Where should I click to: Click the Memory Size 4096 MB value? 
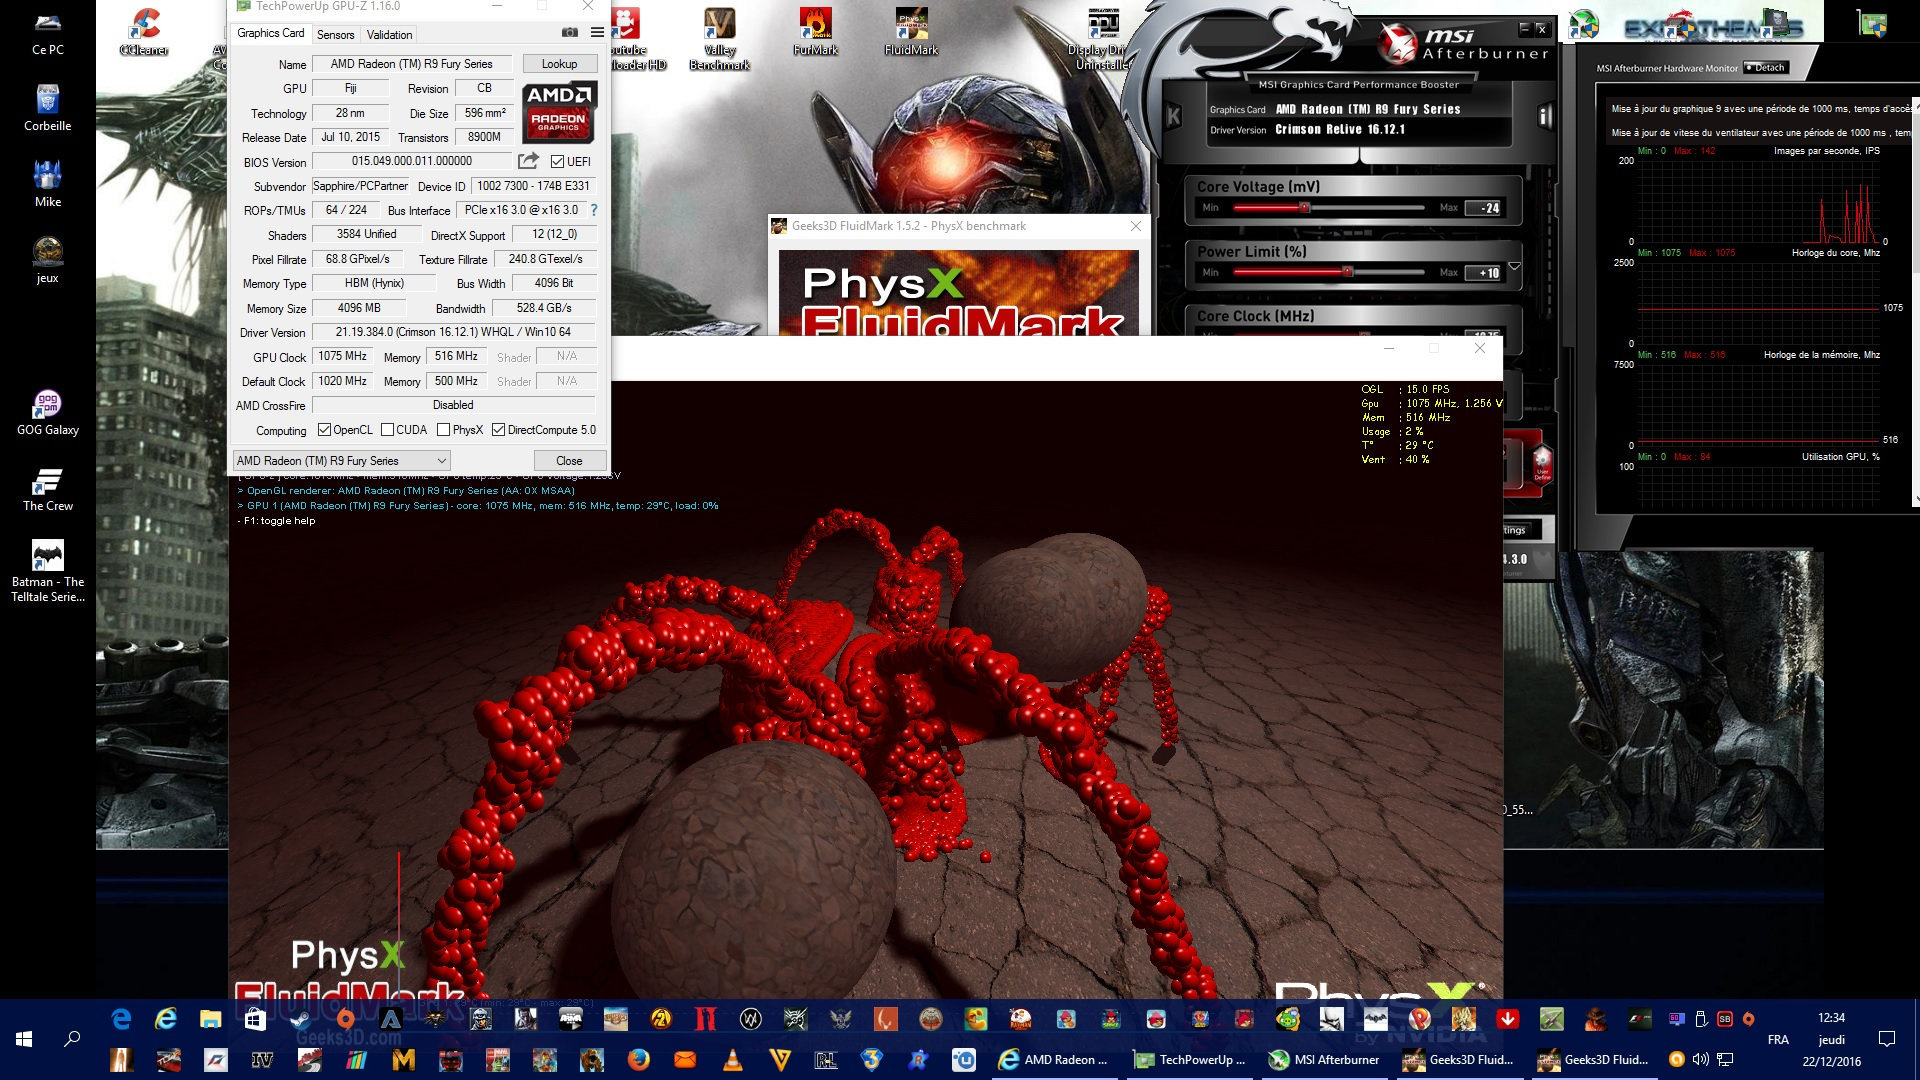click(359, 308)
